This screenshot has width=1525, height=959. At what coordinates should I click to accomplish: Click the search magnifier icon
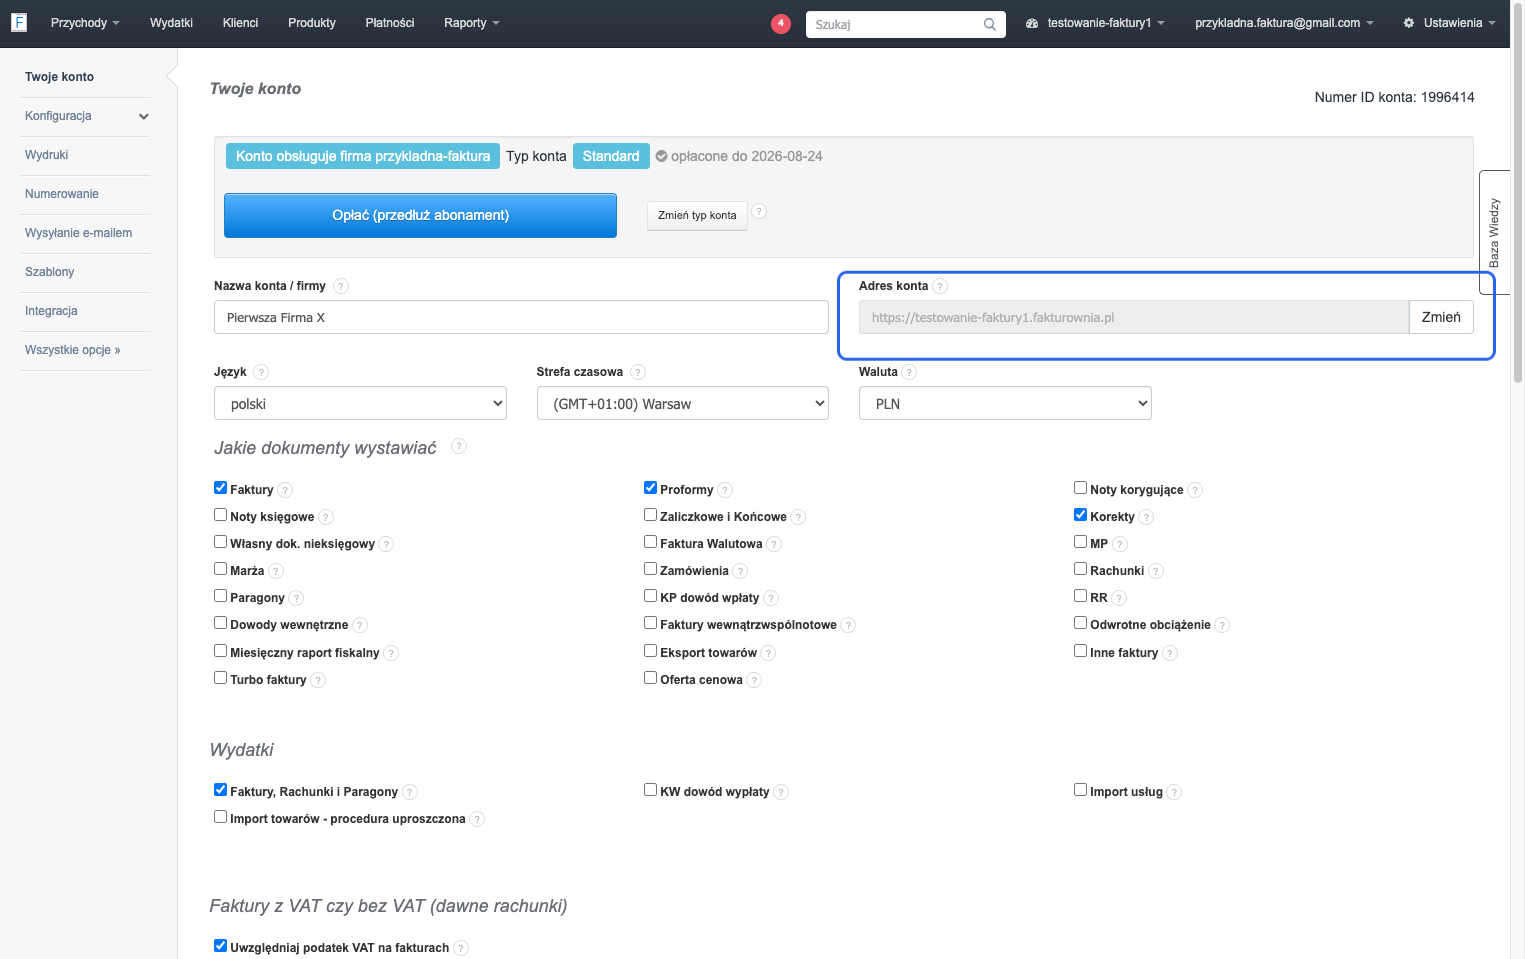(989, 24)
